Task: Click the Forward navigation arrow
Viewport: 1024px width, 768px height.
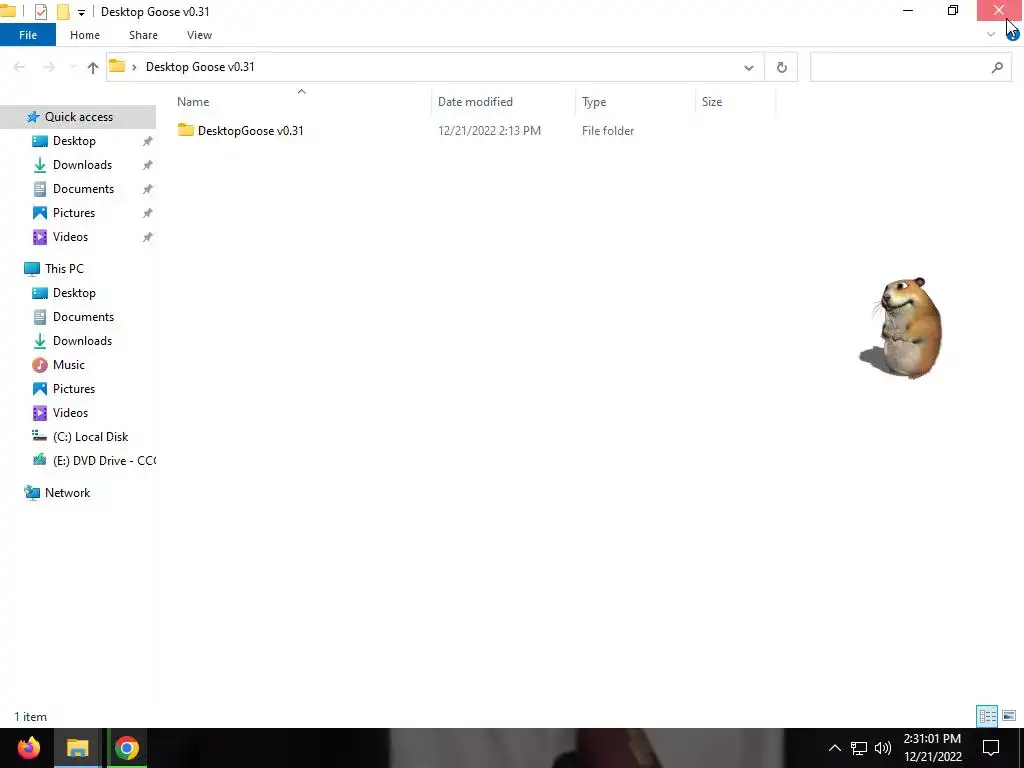Action: pyautogui.click(x=48, y=67)
